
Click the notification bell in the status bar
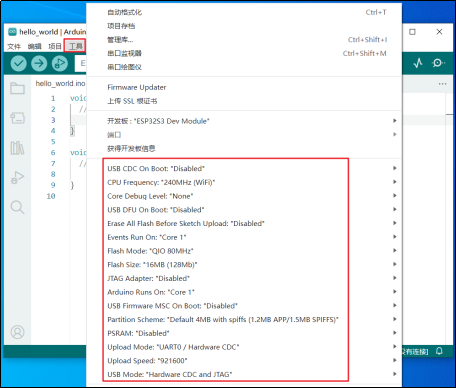click(439, 351)
